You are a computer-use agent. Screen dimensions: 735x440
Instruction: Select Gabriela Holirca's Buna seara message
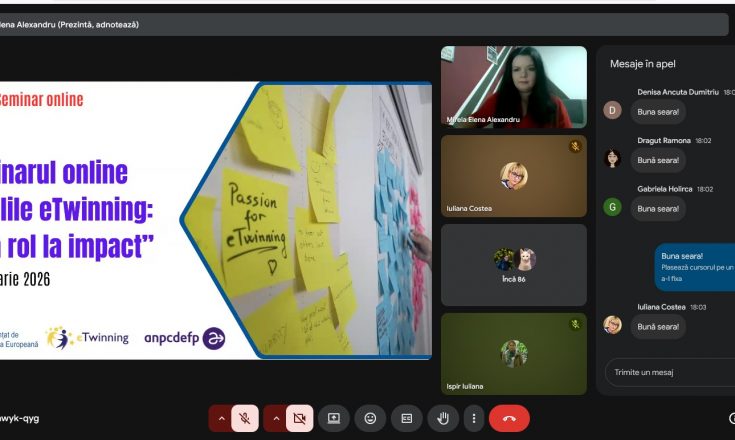(x=658, y=209)
